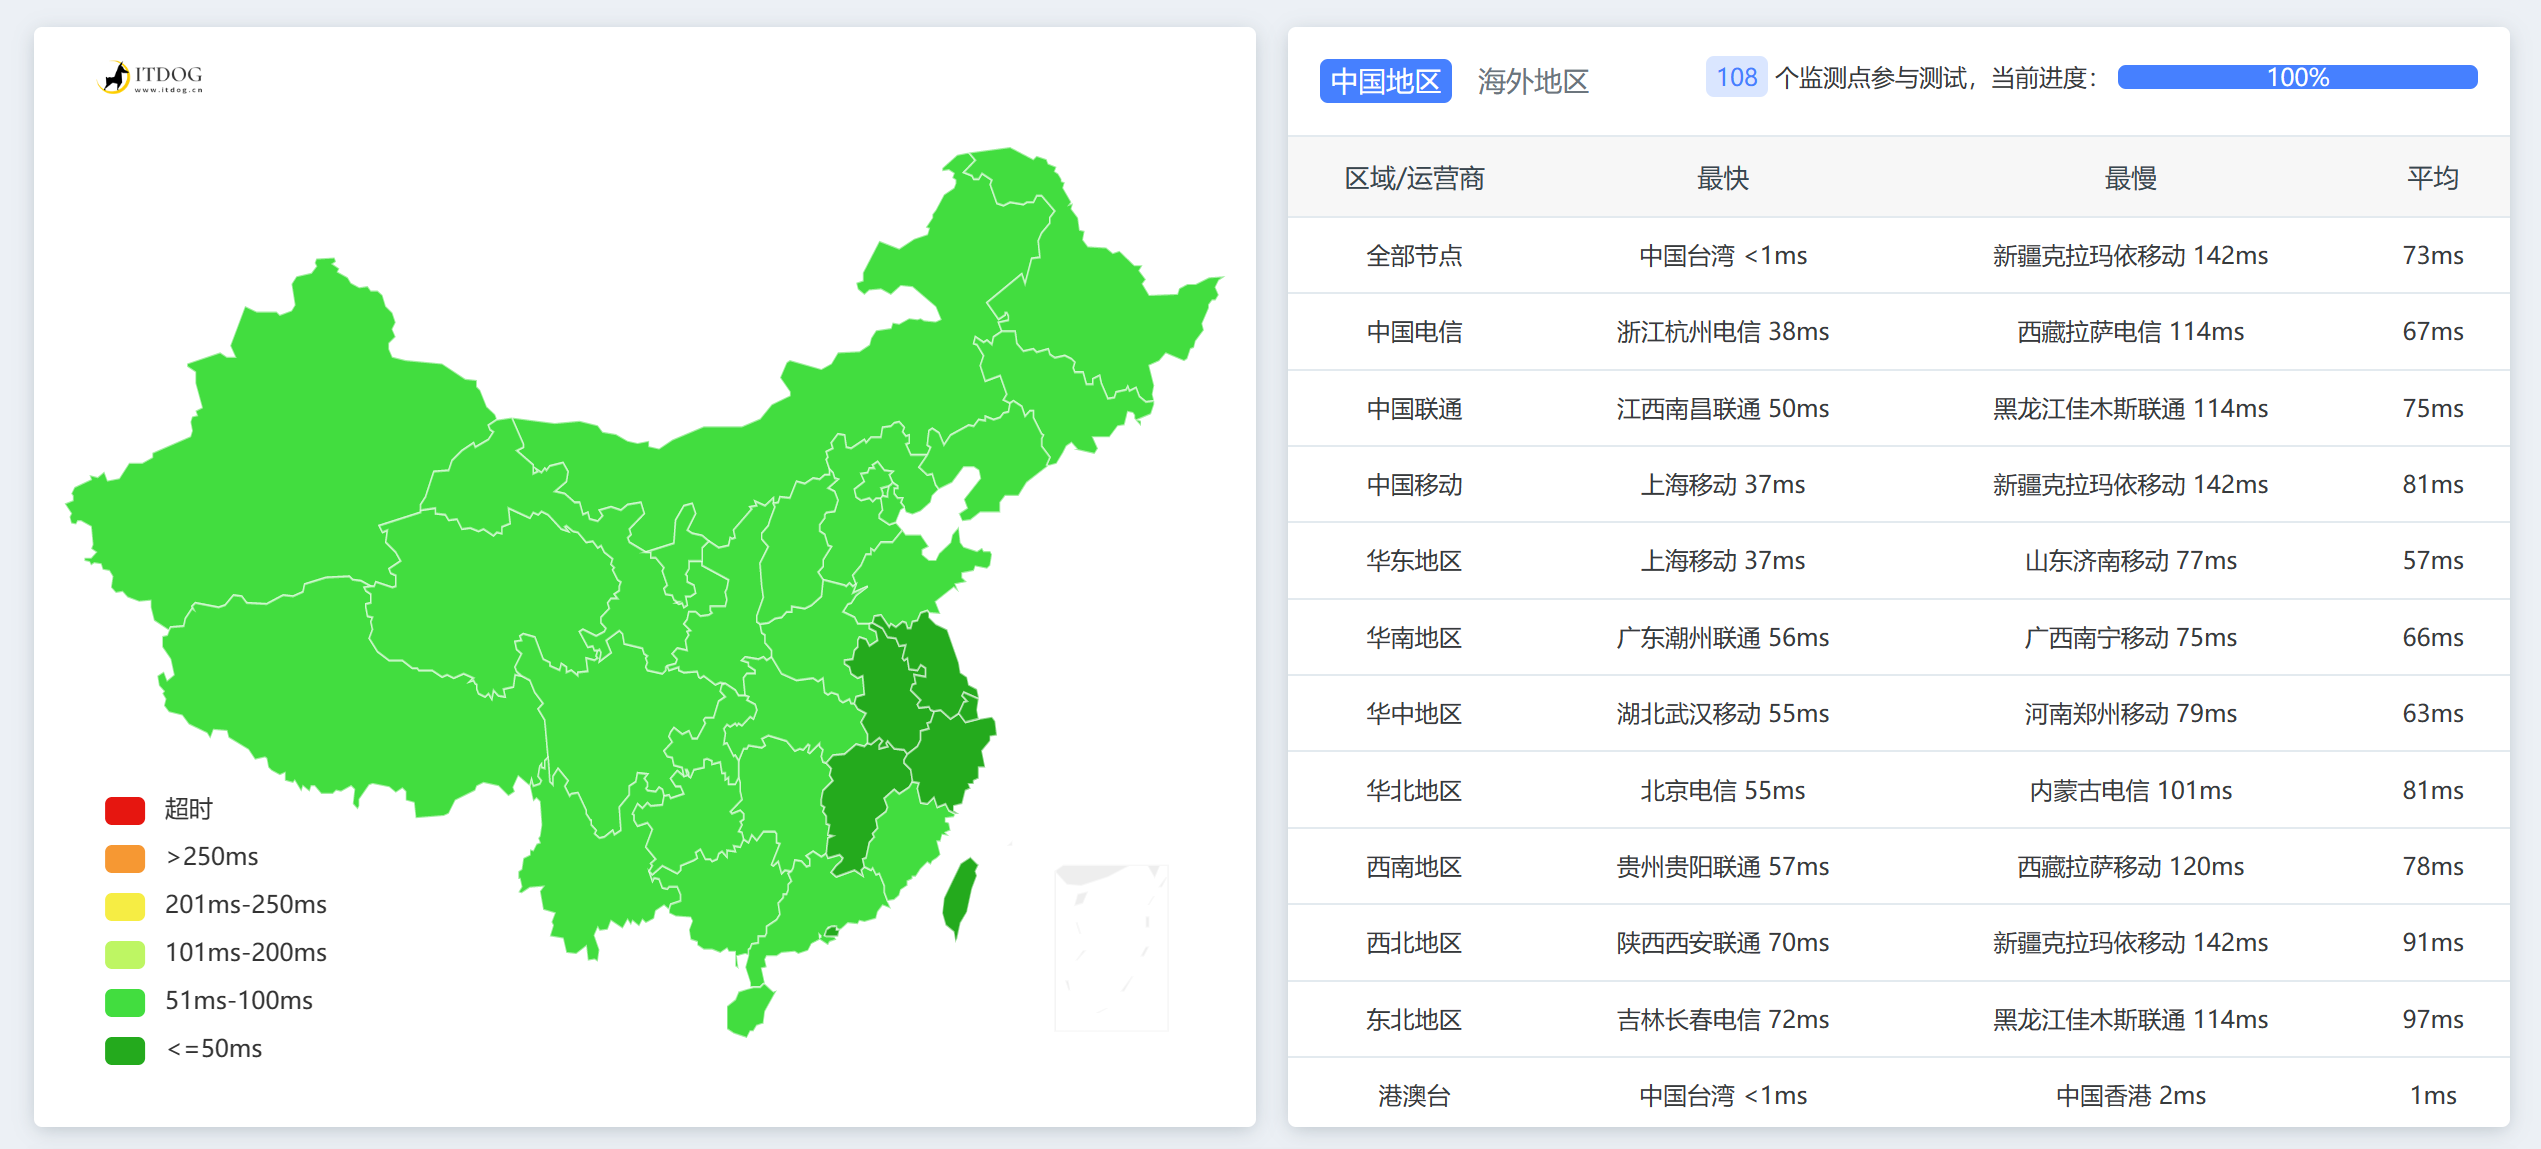
Task: Click the 平均 column header
Action: coord(2432,179)
